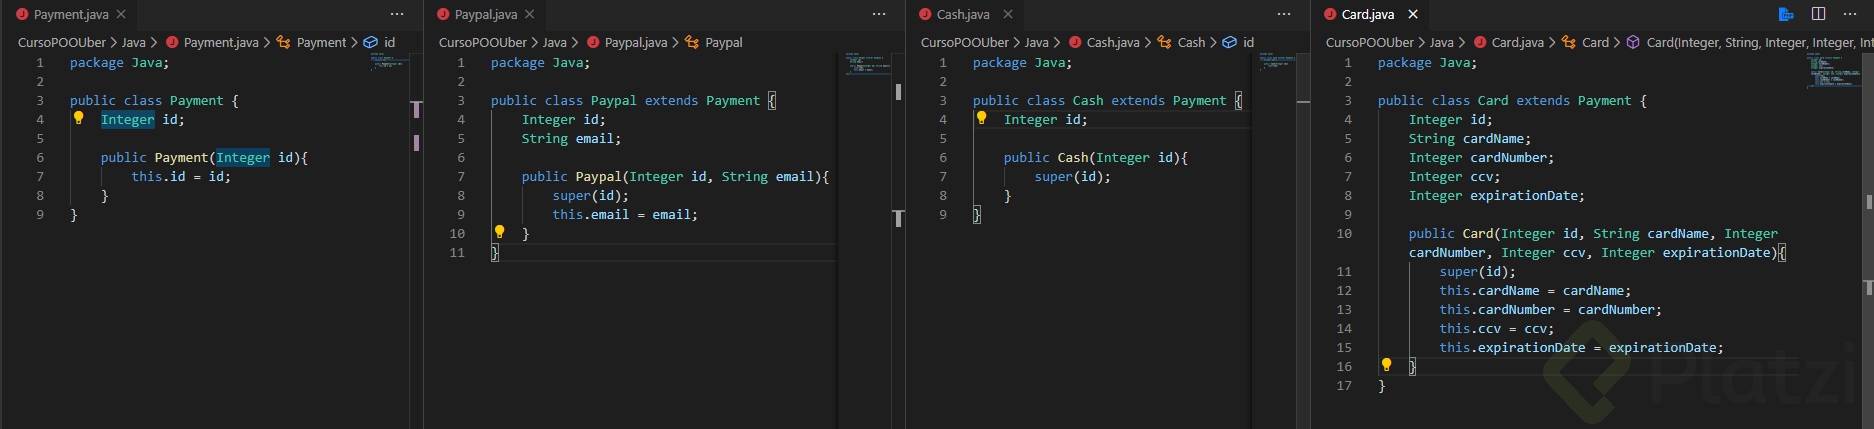Viewport: 1874px width, 429px height.
Task: Click the minimap preview in the Card.java editor
Action: click(1833, 72)
